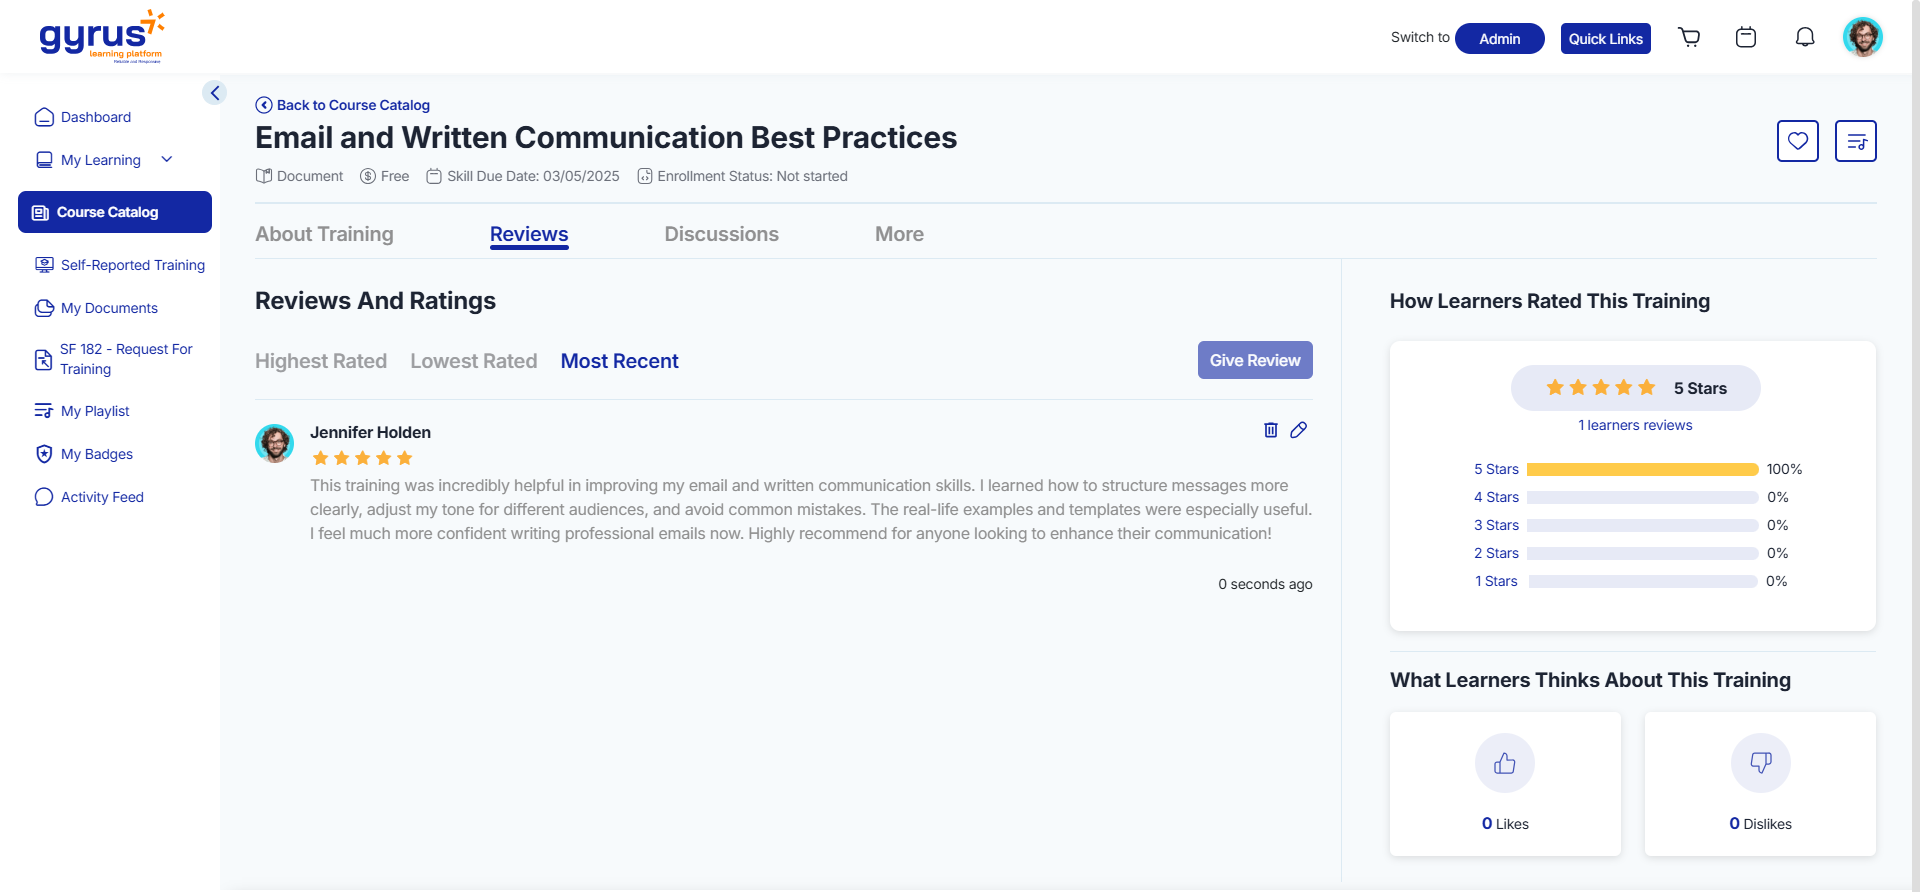Open the shopping cart icon
Screen dimensions: 1920x892
pos(1689,38)
